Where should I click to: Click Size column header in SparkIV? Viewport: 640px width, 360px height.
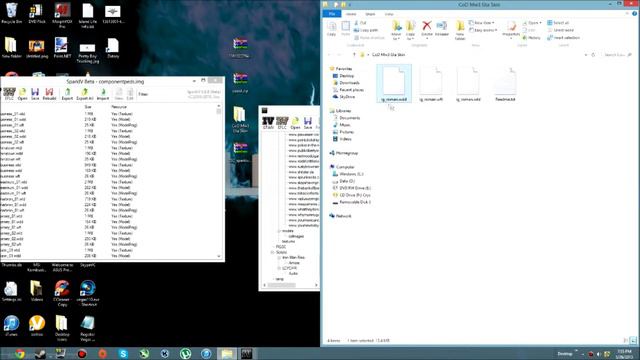88,107
